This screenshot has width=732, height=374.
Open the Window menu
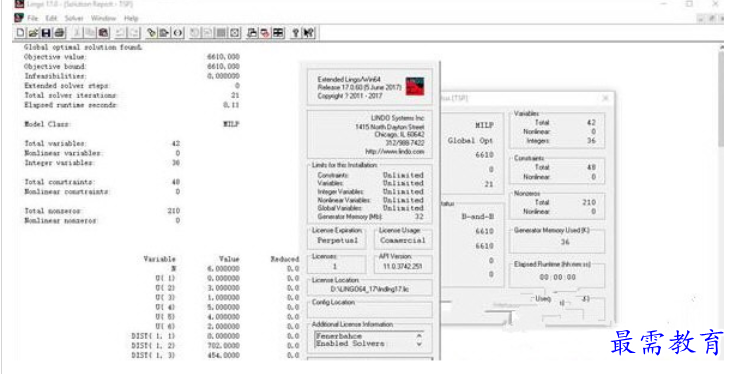tap(104, 18)
